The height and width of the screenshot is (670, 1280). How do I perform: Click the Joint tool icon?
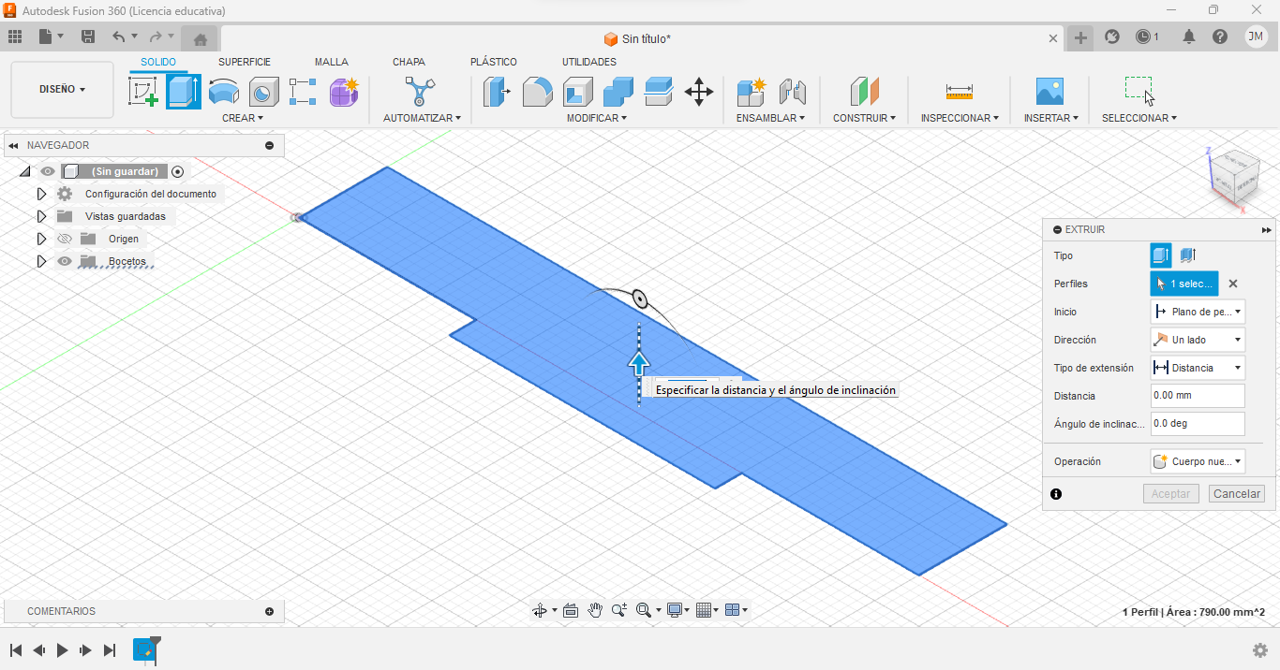click(792, 92)
